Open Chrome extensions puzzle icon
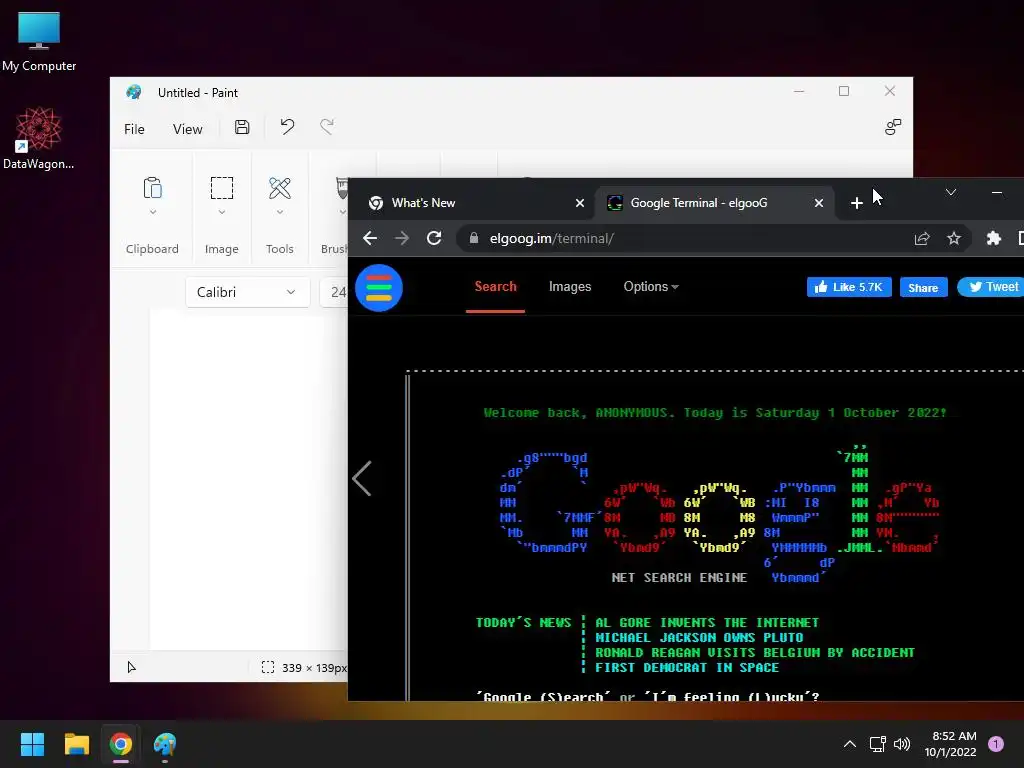The height and width of the screenshot is (768, 1024). pos(993,238)
